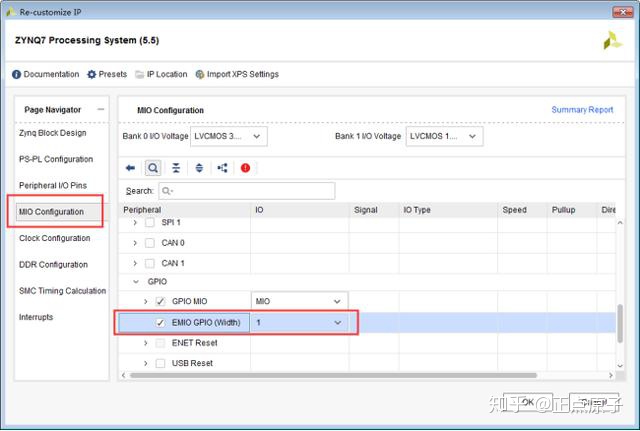Expand the CAN 1 tree row
640x431 pixels.
(x=135, y=263)
